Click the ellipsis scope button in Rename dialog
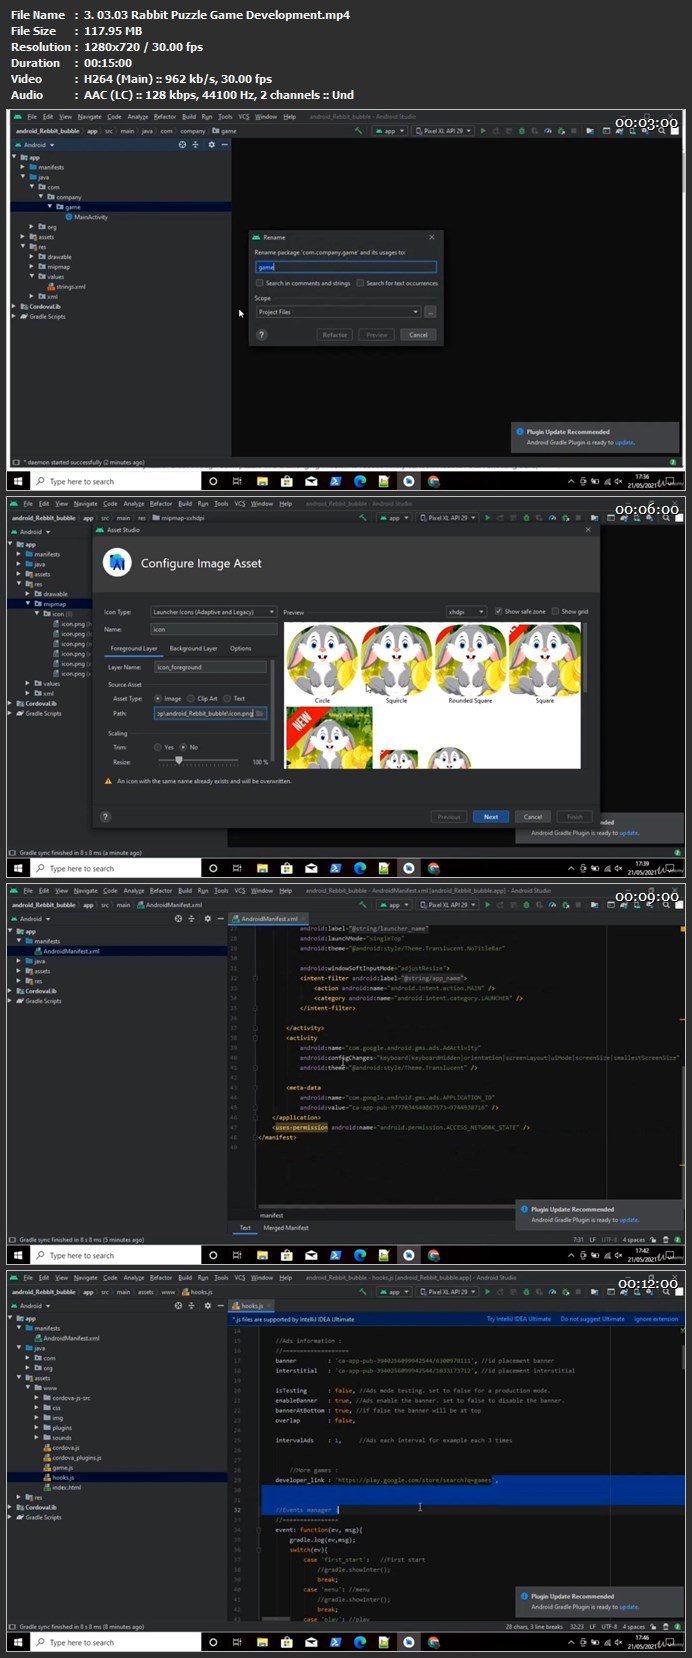The image size is (692, 1658). pos(430,312)
